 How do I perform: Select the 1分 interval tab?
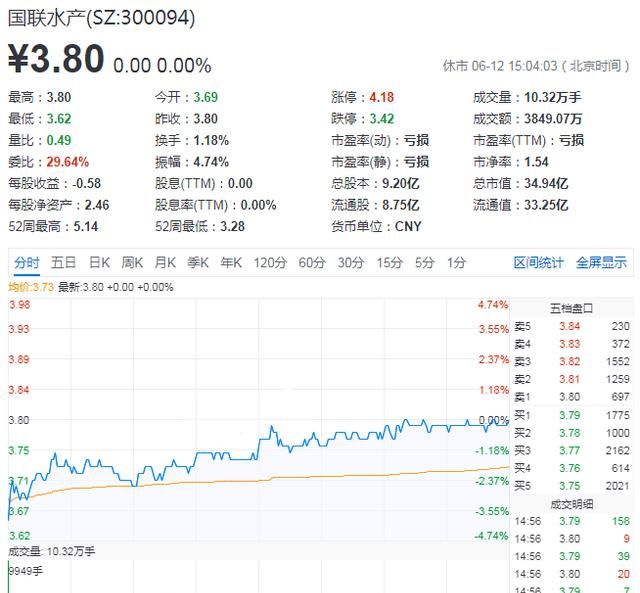point(456,262)
